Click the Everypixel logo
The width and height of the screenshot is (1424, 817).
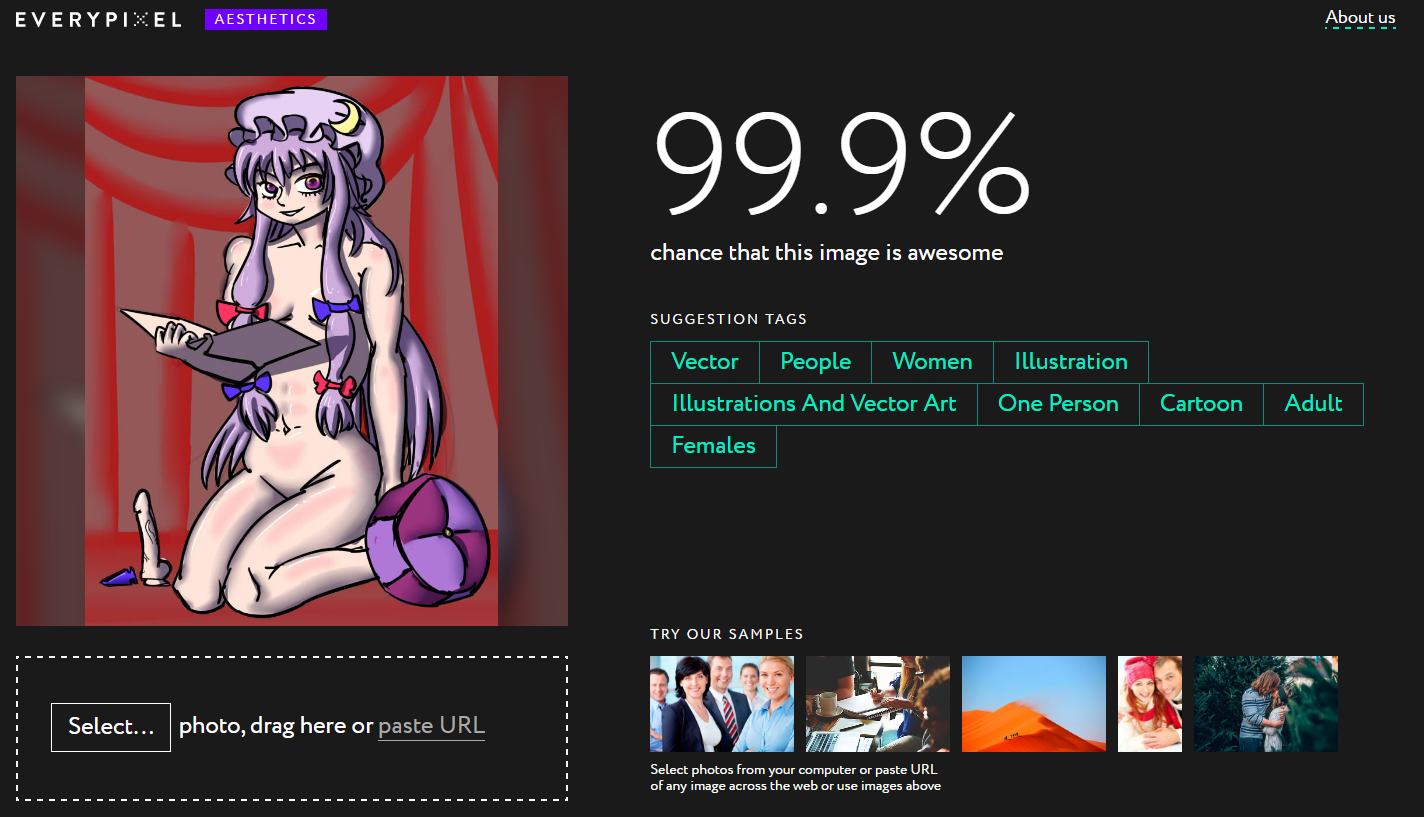coord(98,19)
